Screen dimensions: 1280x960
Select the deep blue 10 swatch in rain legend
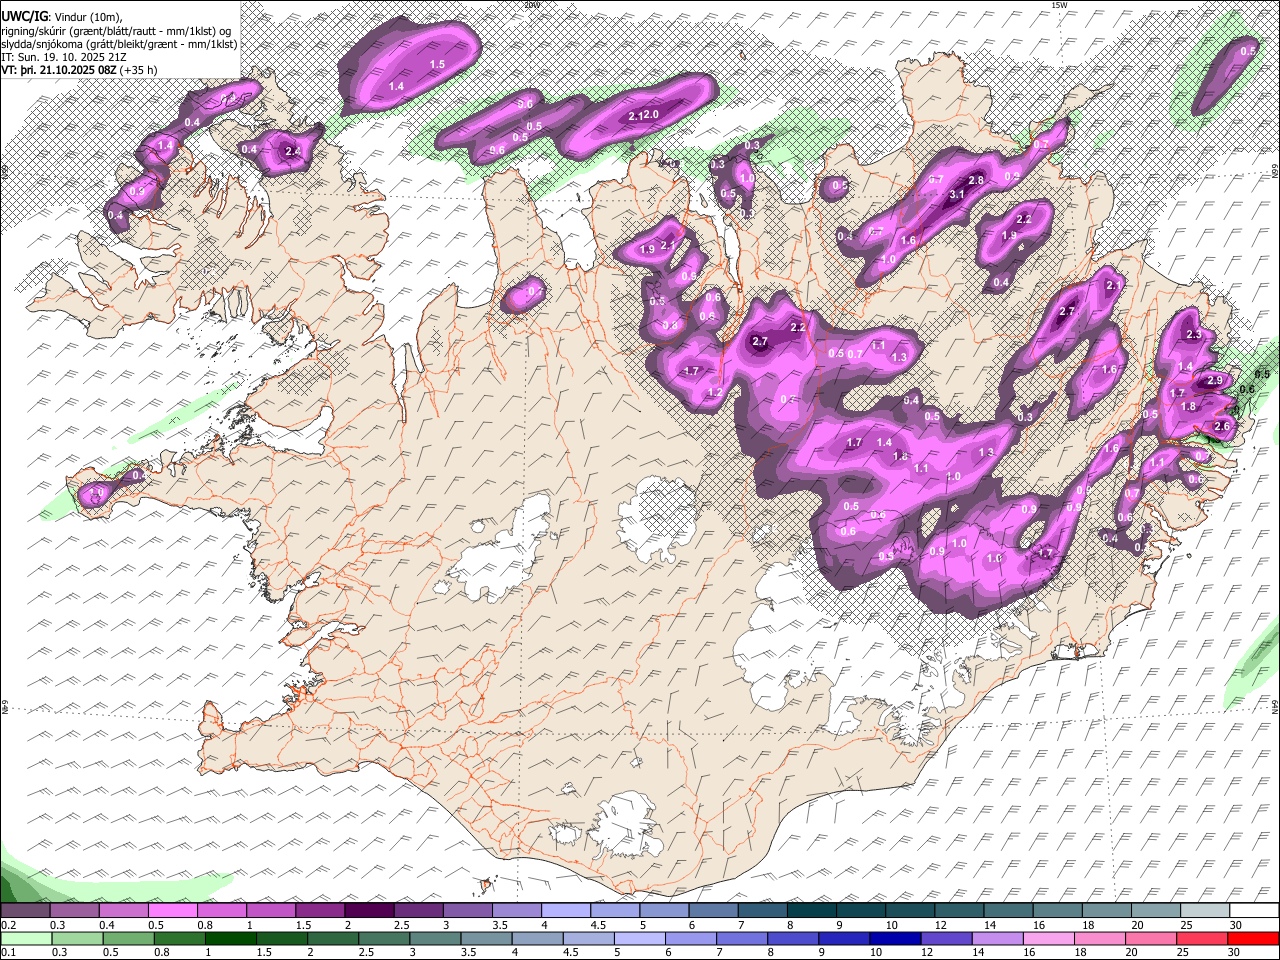[895, 938]
